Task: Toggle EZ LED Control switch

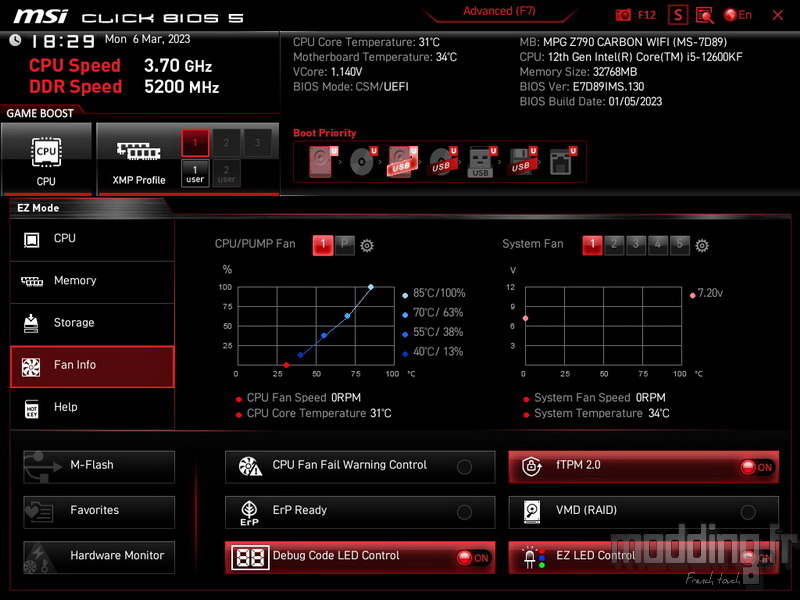Action: [x=757, y=558]
